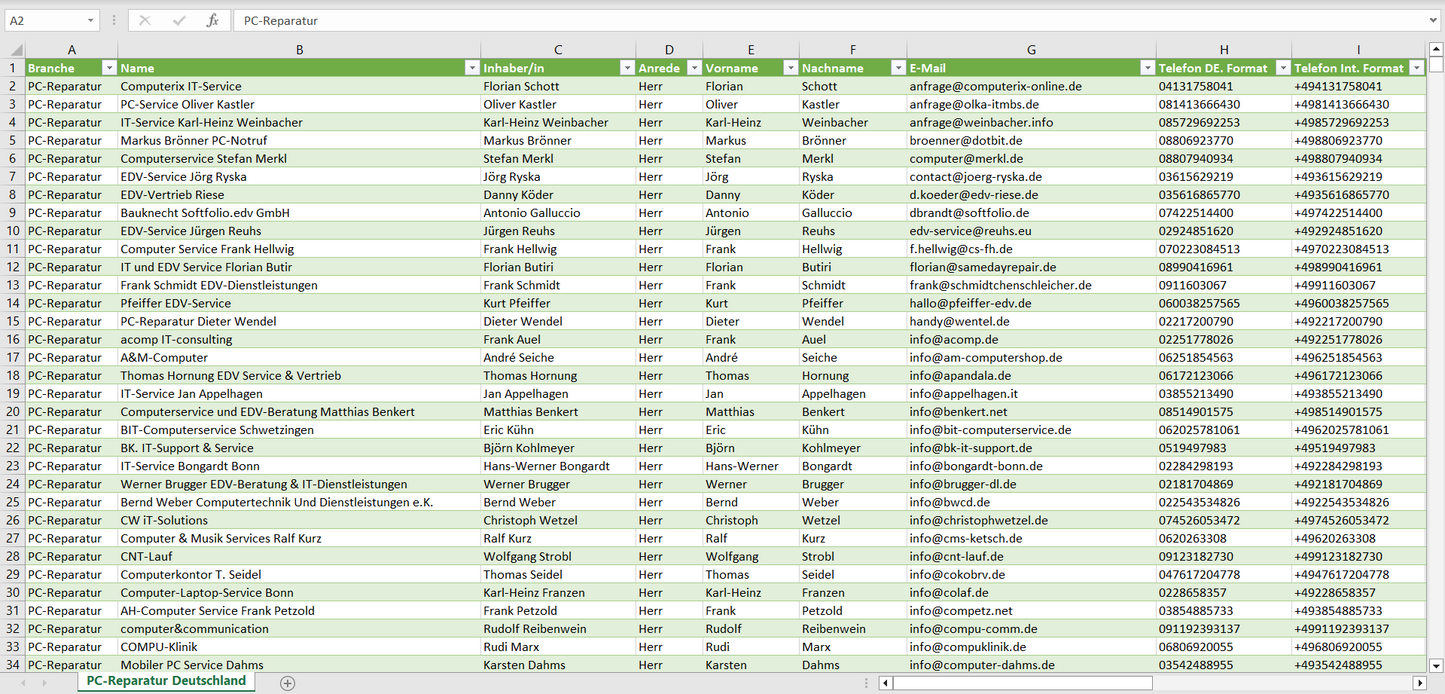Click the Select All corner triangle

pos(16,50)
